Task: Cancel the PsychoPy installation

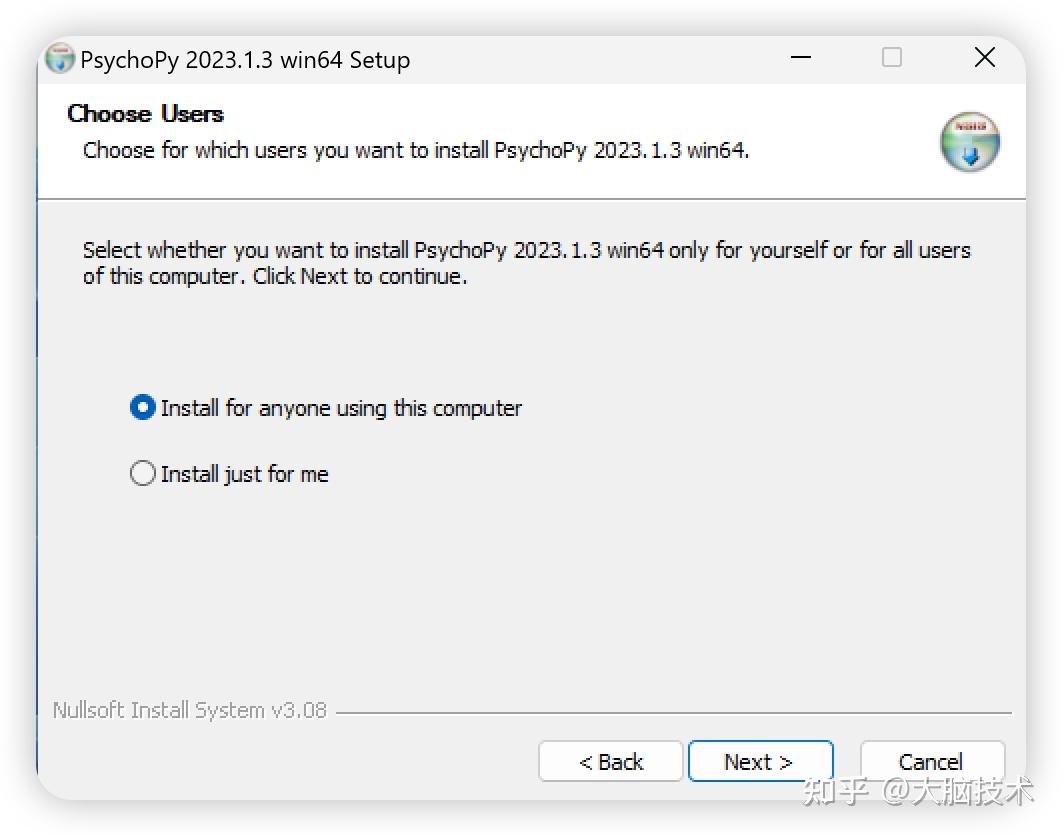Action: [931, 762]
